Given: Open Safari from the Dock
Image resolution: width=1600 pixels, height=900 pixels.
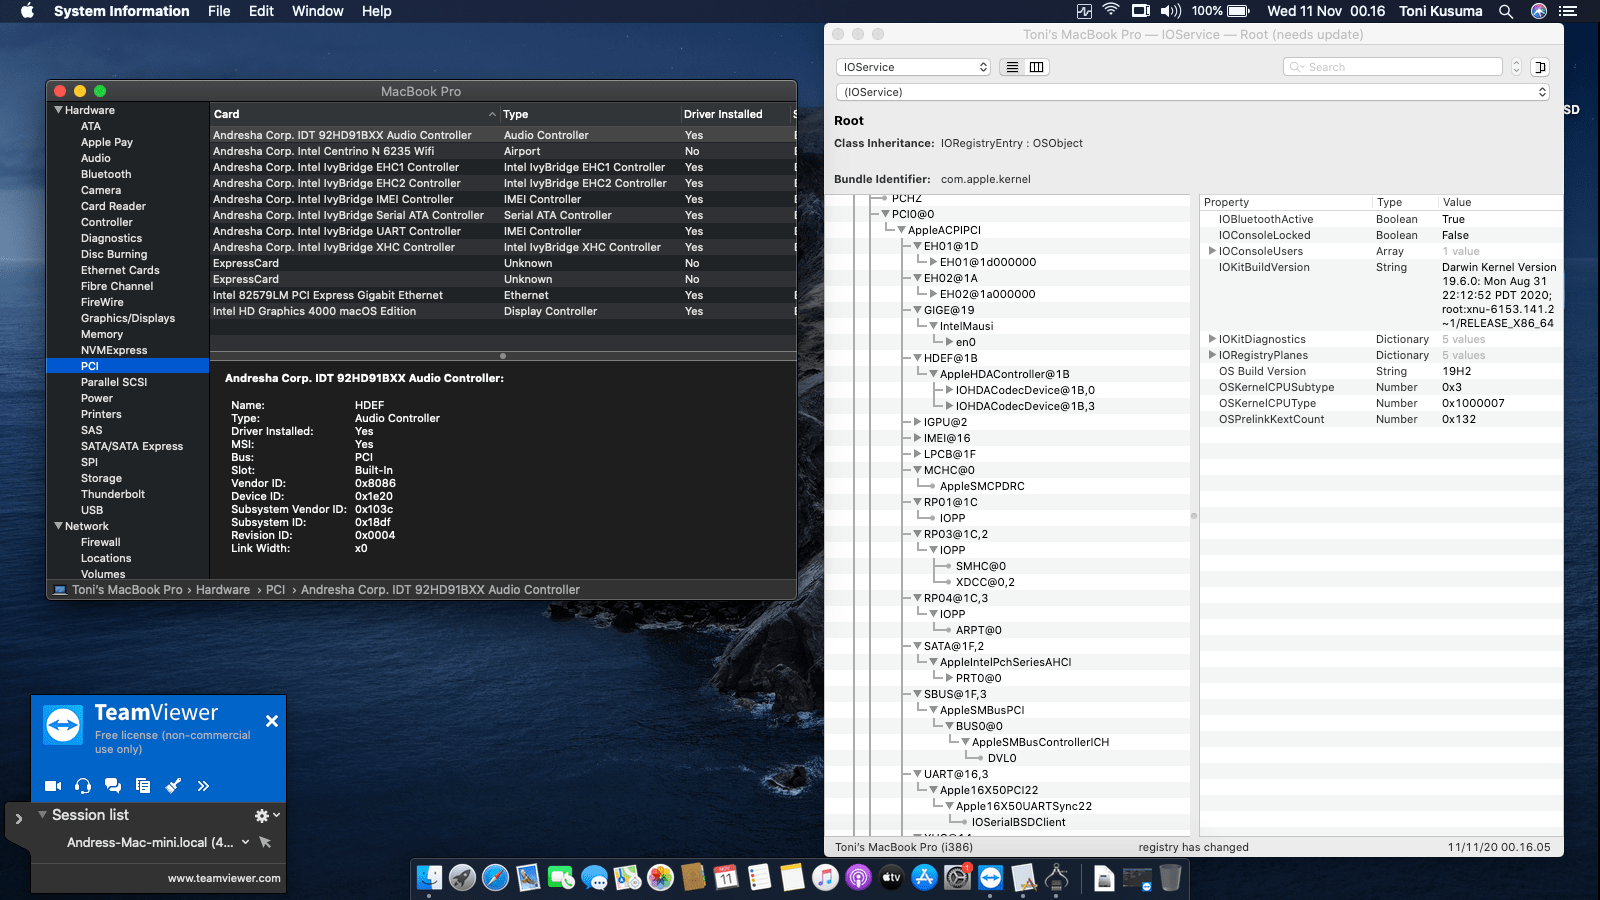Looking at the screenshot, I should (x=495, y=878).
